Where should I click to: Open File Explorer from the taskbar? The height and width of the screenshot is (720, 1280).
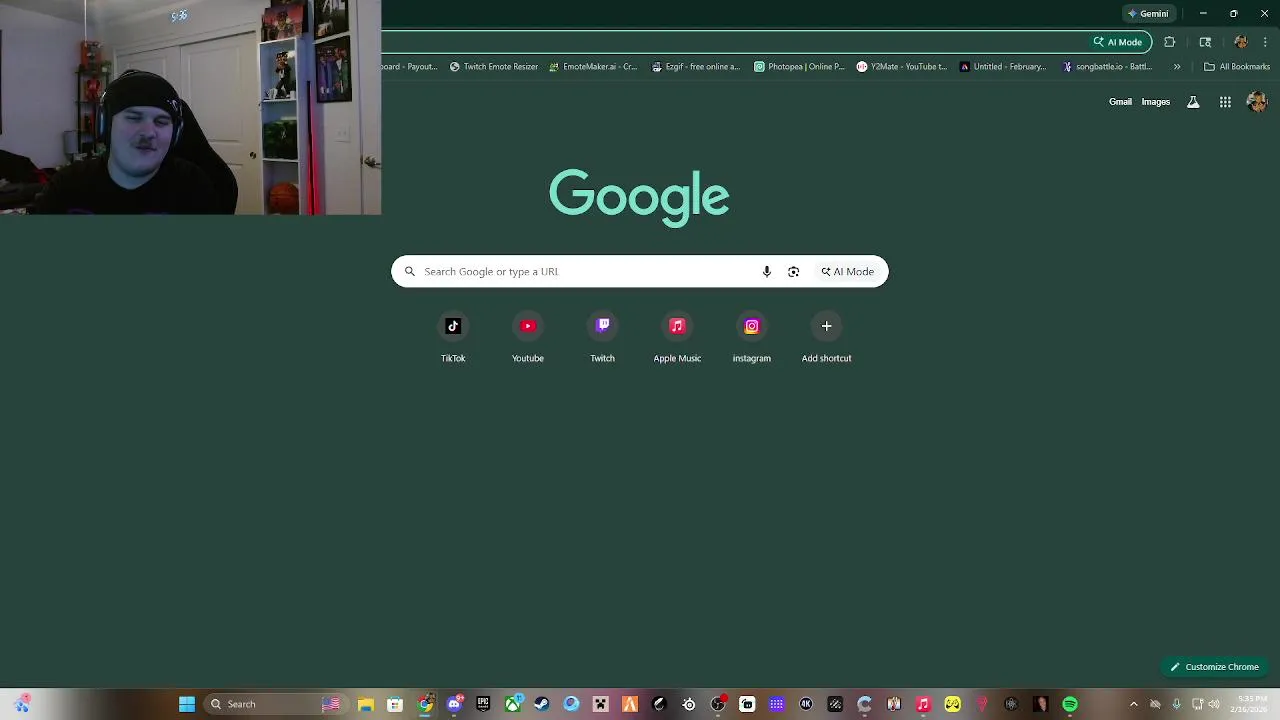click(366, 704)
